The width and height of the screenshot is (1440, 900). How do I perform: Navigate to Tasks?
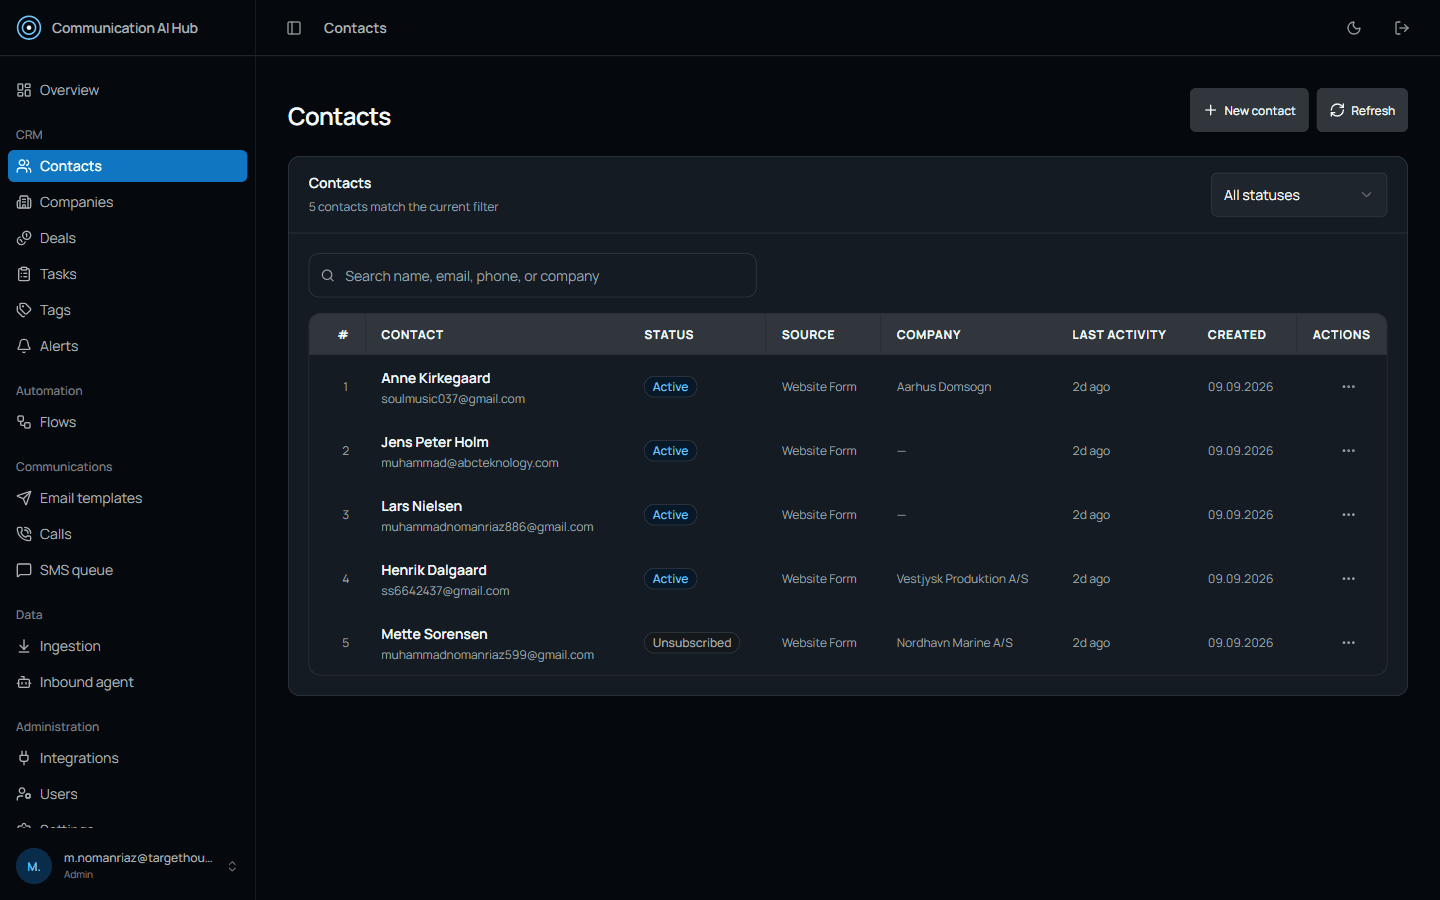[127, 274]
